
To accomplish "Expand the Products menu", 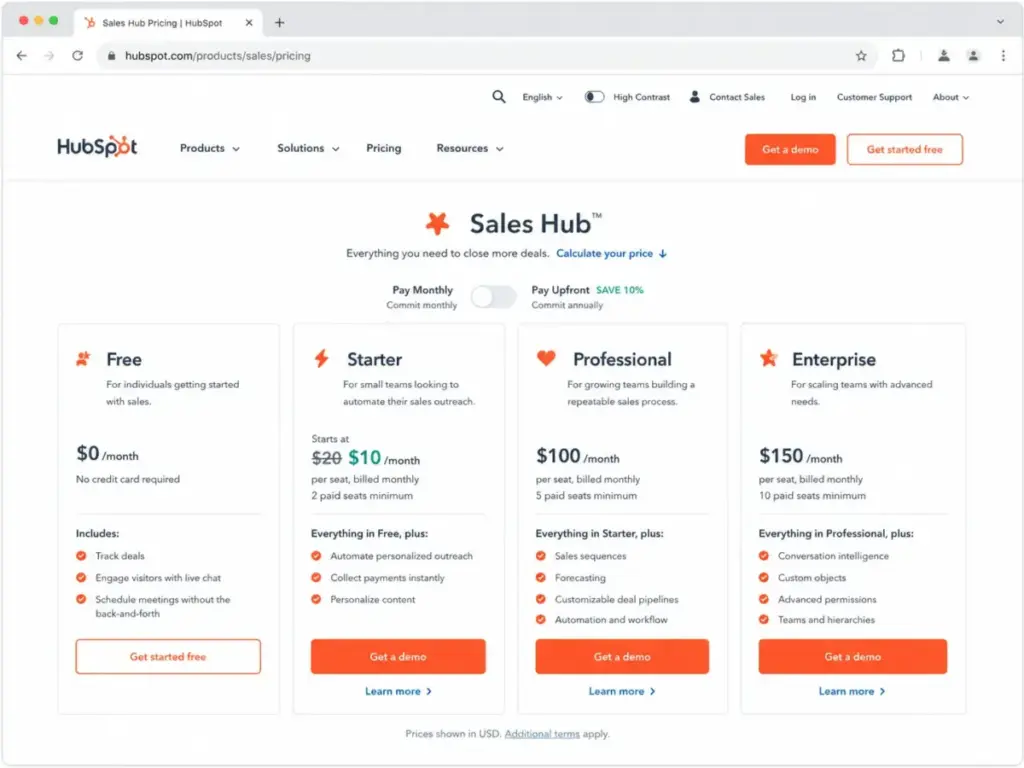I will [x=210, y=148].
